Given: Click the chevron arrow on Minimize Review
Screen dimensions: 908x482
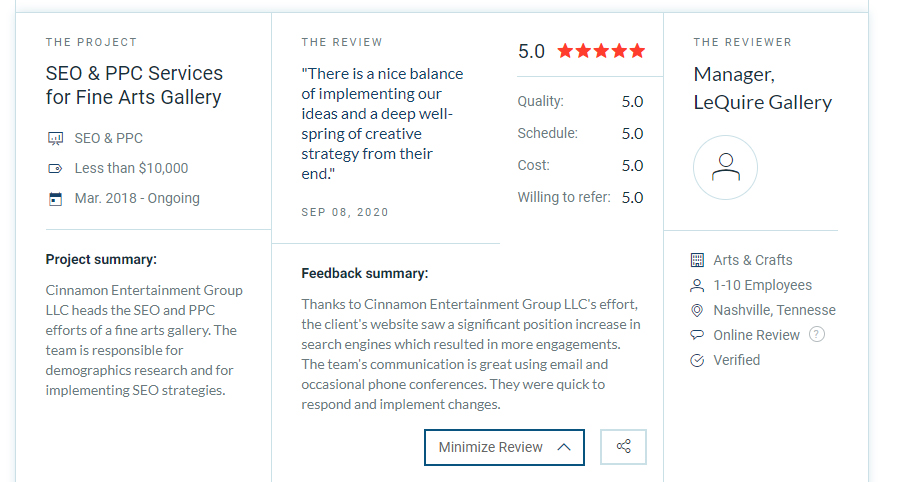Looking at the screenshot, I should [564, 447].
